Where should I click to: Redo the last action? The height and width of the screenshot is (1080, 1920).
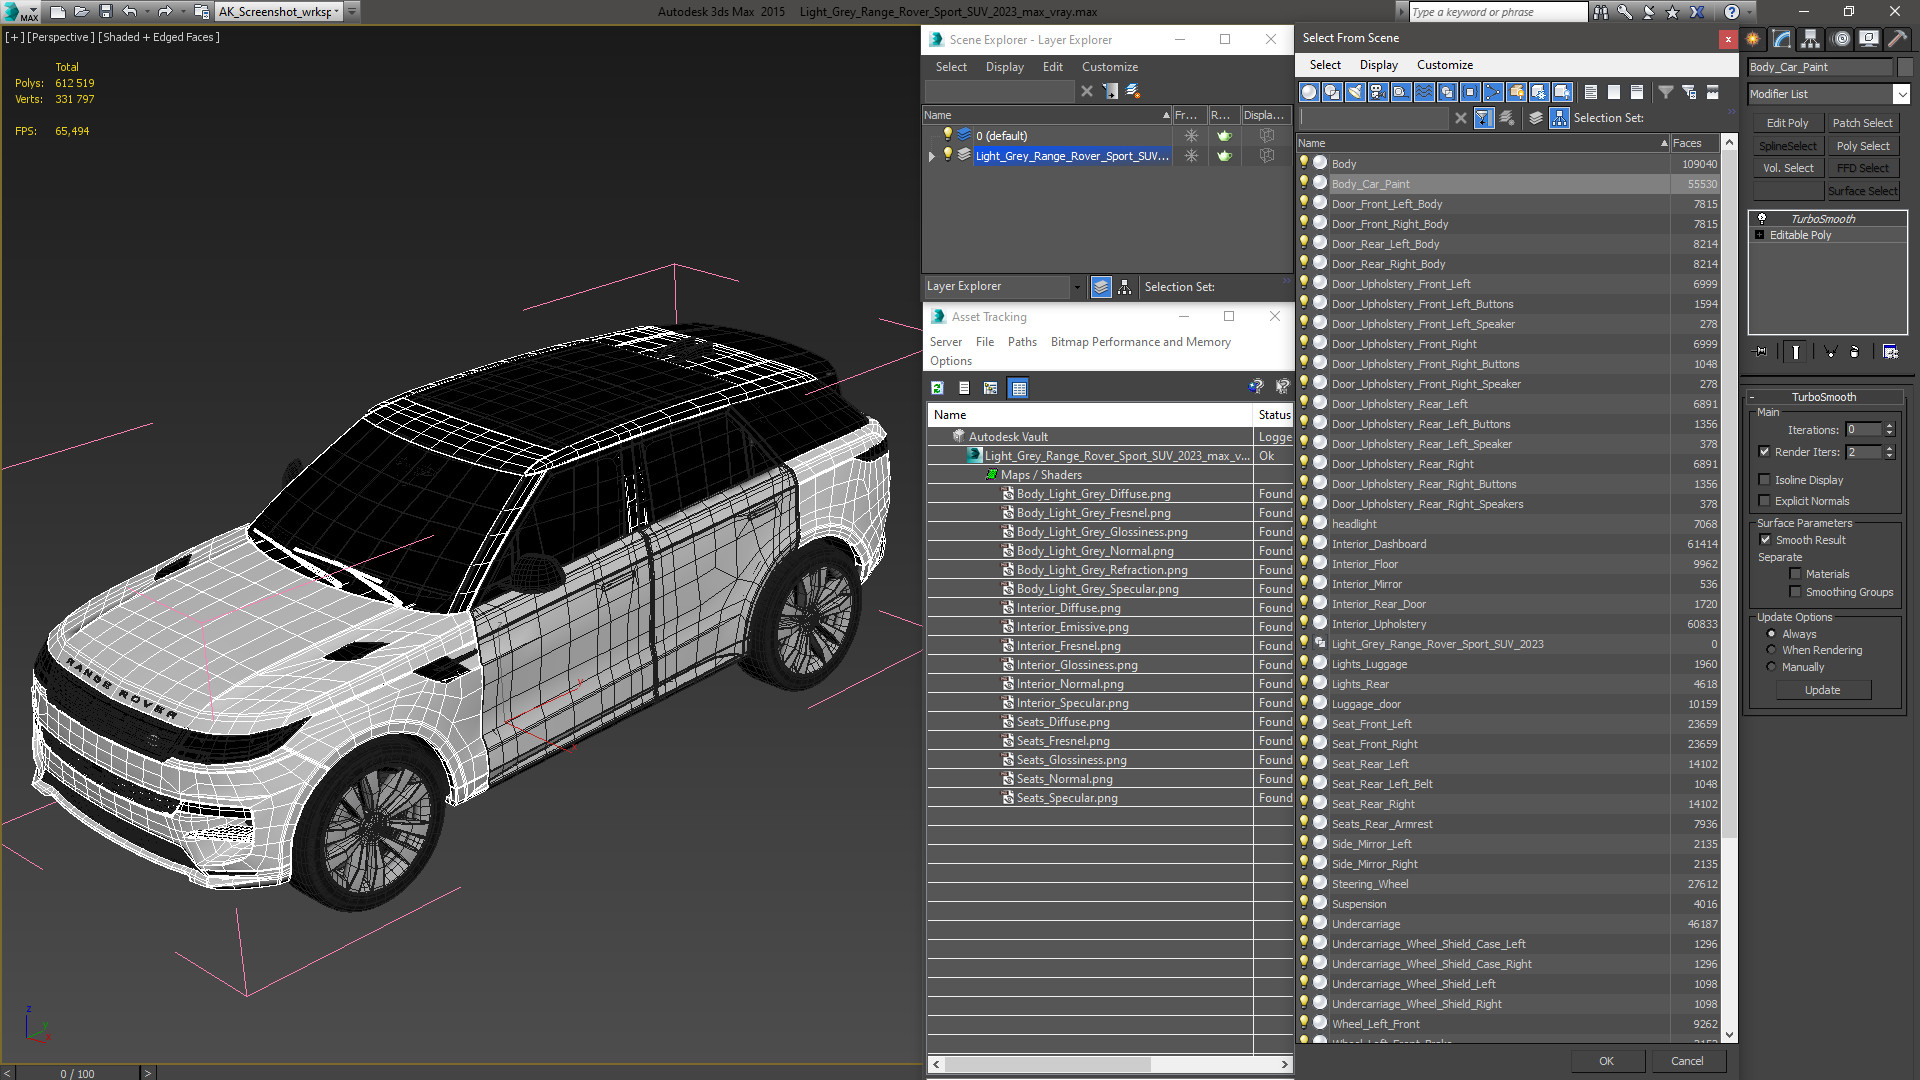[165, 12]
